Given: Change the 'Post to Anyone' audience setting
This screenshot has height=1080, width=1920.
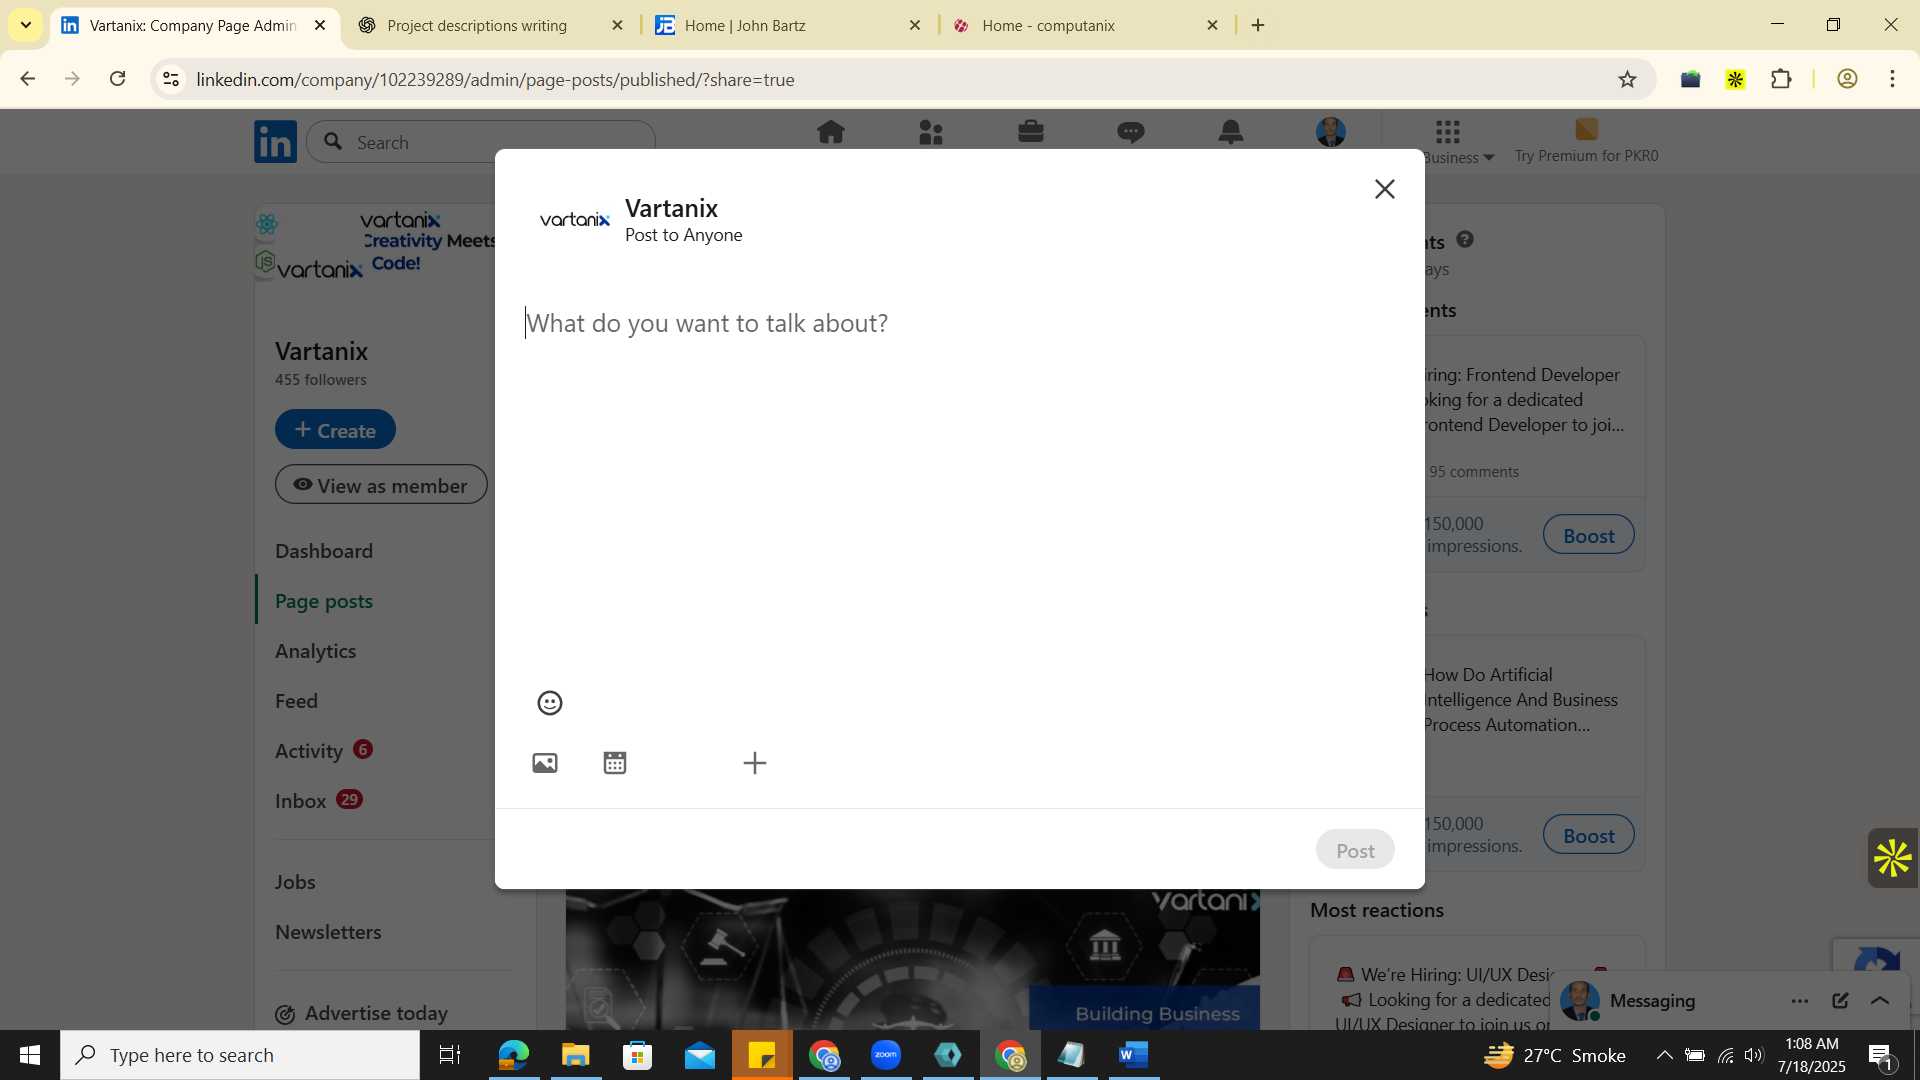Looking at the screenshot, I should [x=684, y=235].
